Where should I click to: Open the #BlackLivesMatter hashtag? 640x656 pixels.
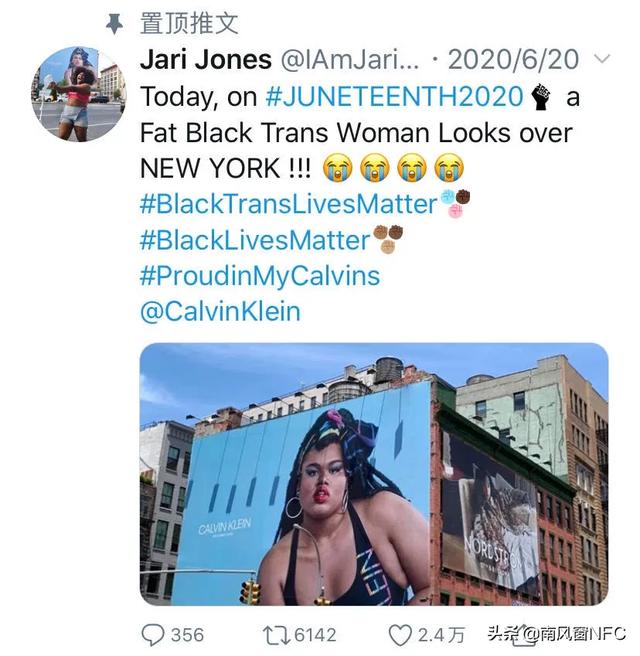pyautogui.click(x=255, y=240)
